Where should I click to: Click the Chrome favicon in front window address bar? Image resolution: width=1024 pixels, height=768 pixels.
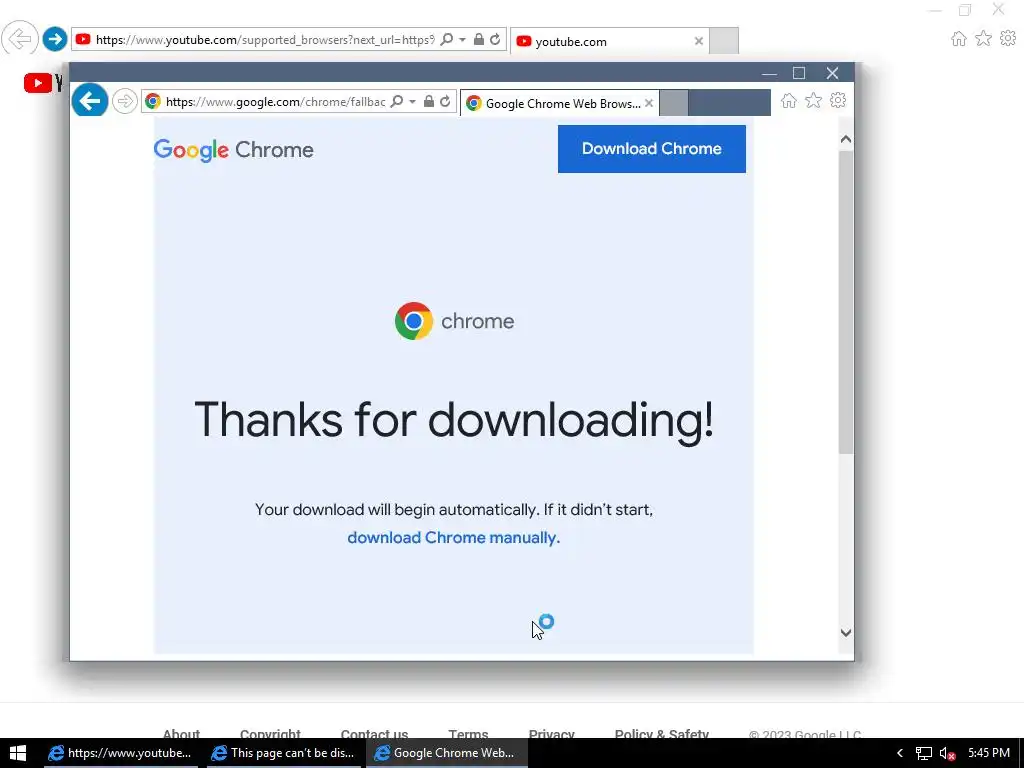pos(153,101)
